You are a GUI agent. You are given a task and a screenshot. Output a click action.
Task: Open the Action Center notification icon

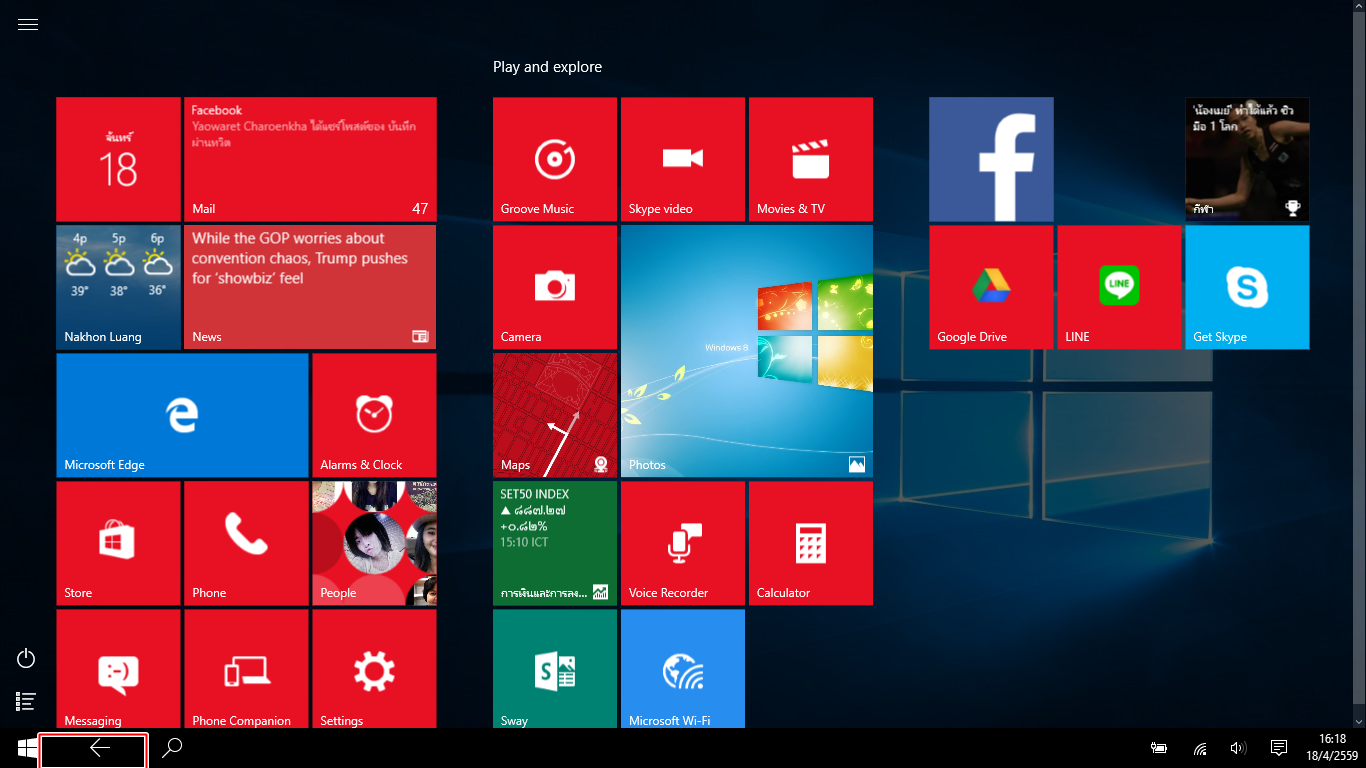[1278, 748]
